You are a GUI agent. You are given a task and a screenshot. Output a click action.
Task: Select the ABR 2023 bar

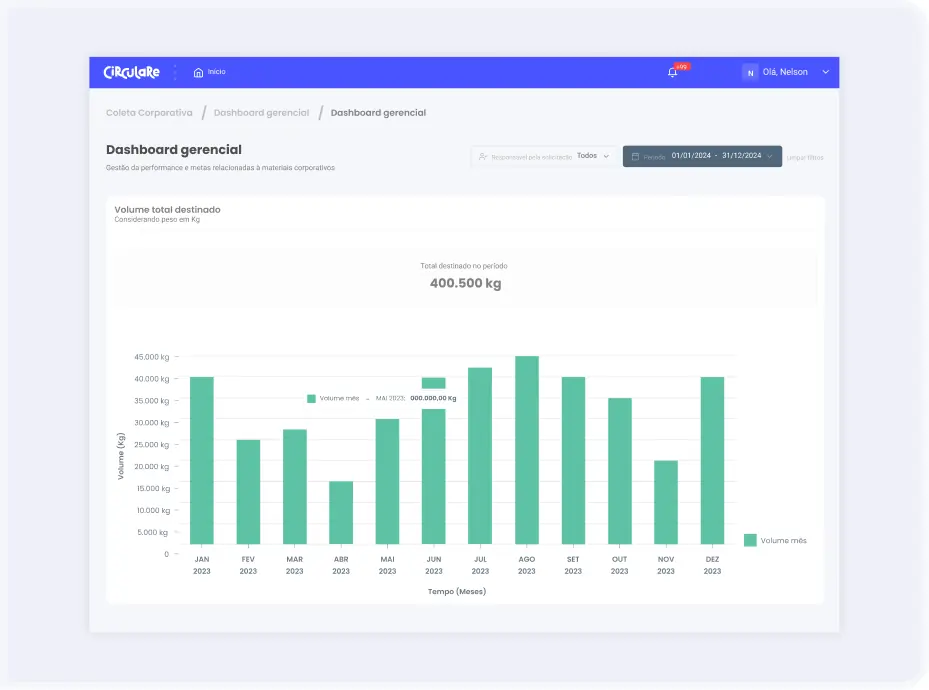341,512
